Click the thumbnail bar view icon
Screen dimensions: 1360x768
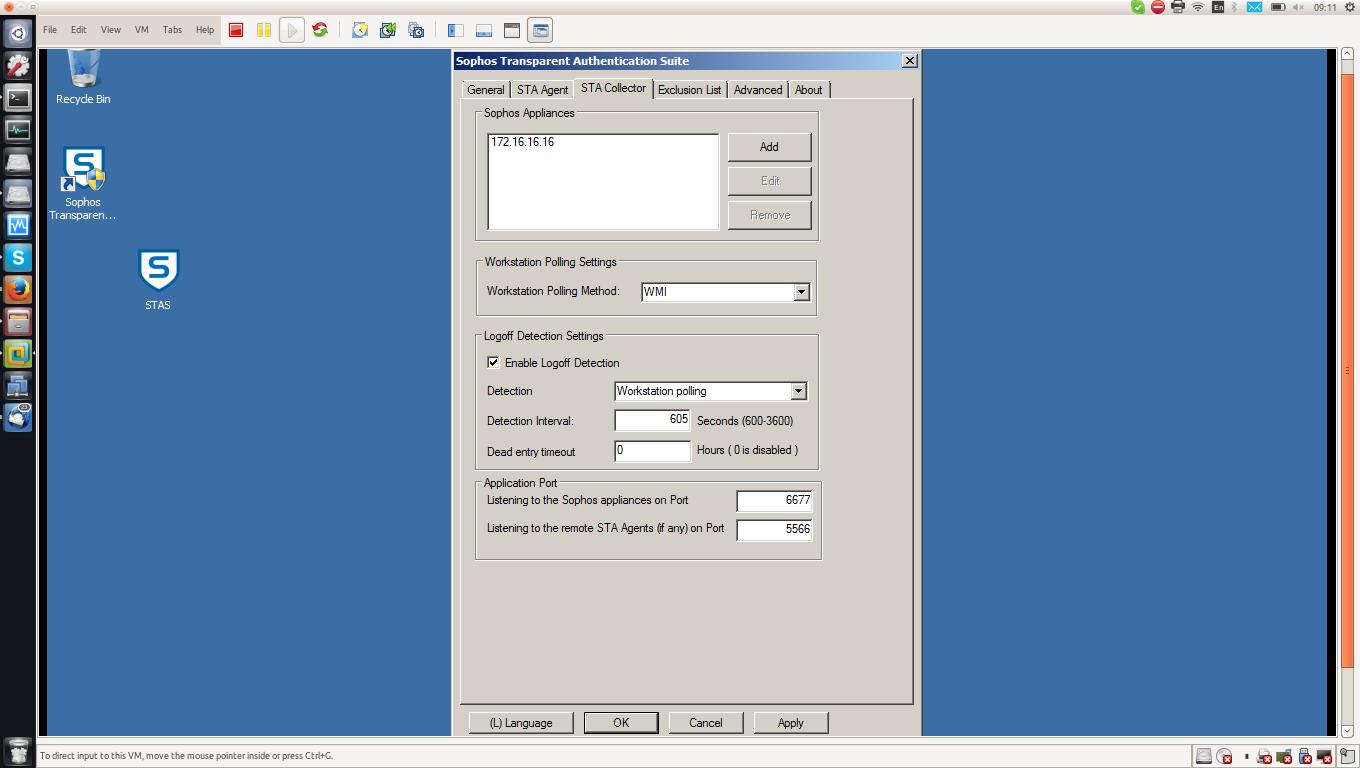click(484, 30)
